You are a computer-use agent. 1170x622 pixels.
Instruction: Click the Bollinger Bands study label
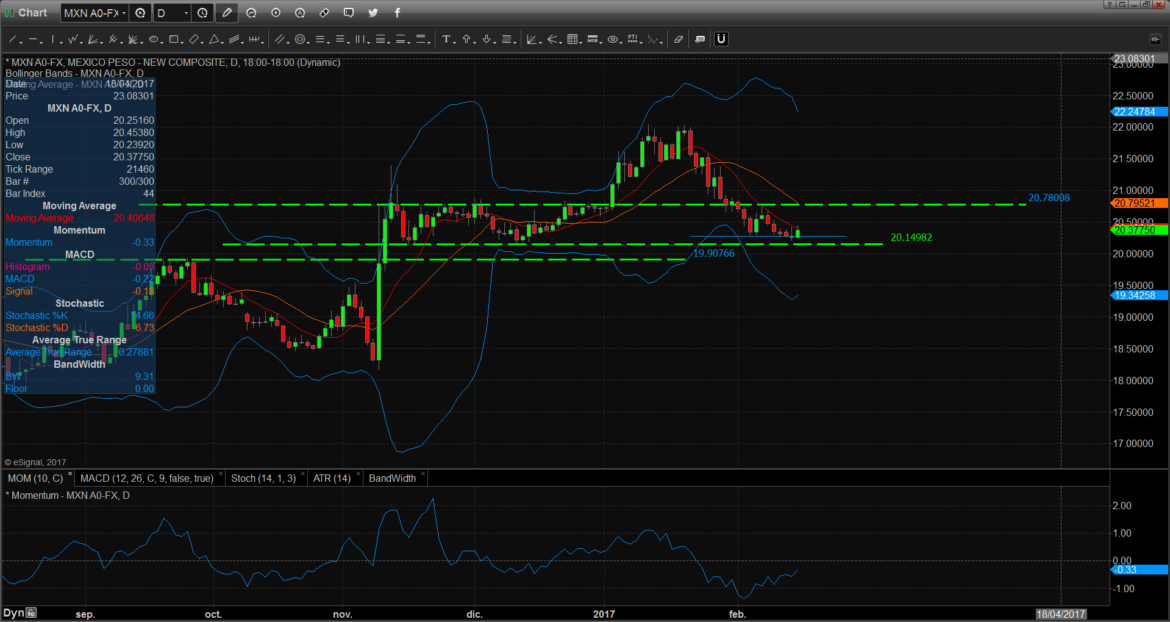(x=75, y=74)
